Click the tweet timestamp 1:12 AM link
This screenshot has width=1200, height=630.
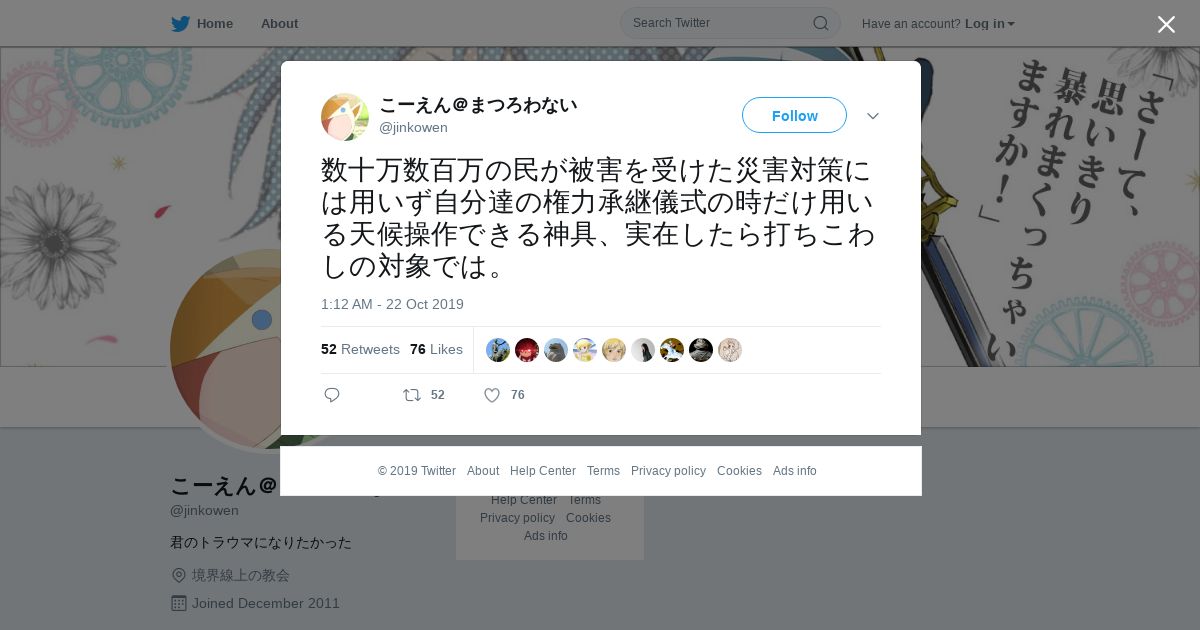click(x=392, y=304)
